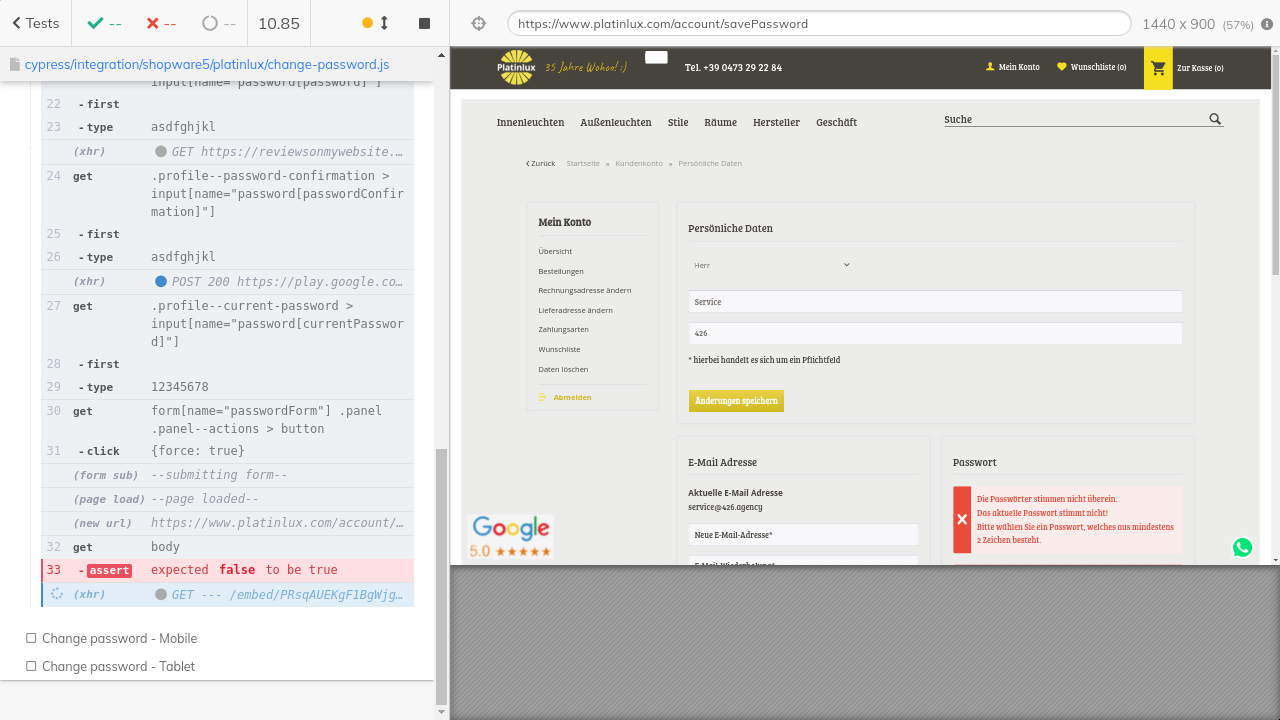
Task: Open the selector playground crosshair icon
Action: 478,23
